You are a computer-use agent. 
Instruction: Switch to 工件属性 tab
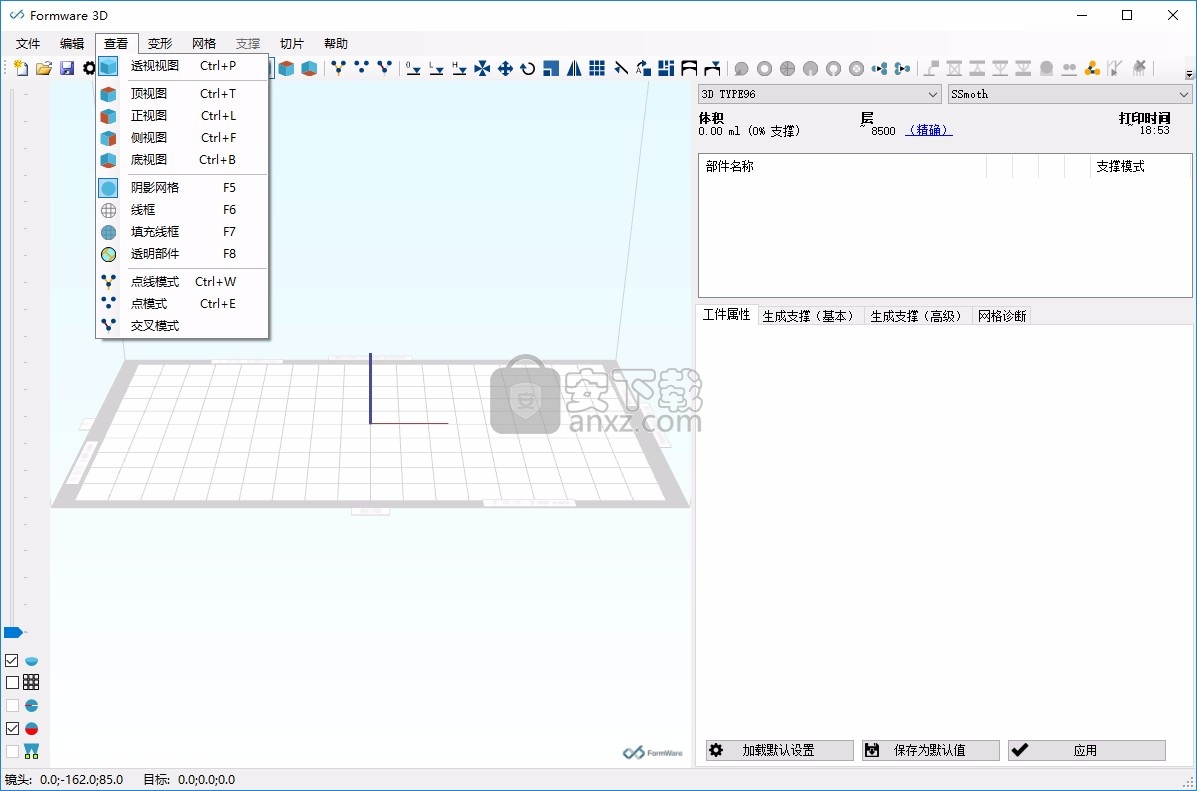(x=727, y=315)
